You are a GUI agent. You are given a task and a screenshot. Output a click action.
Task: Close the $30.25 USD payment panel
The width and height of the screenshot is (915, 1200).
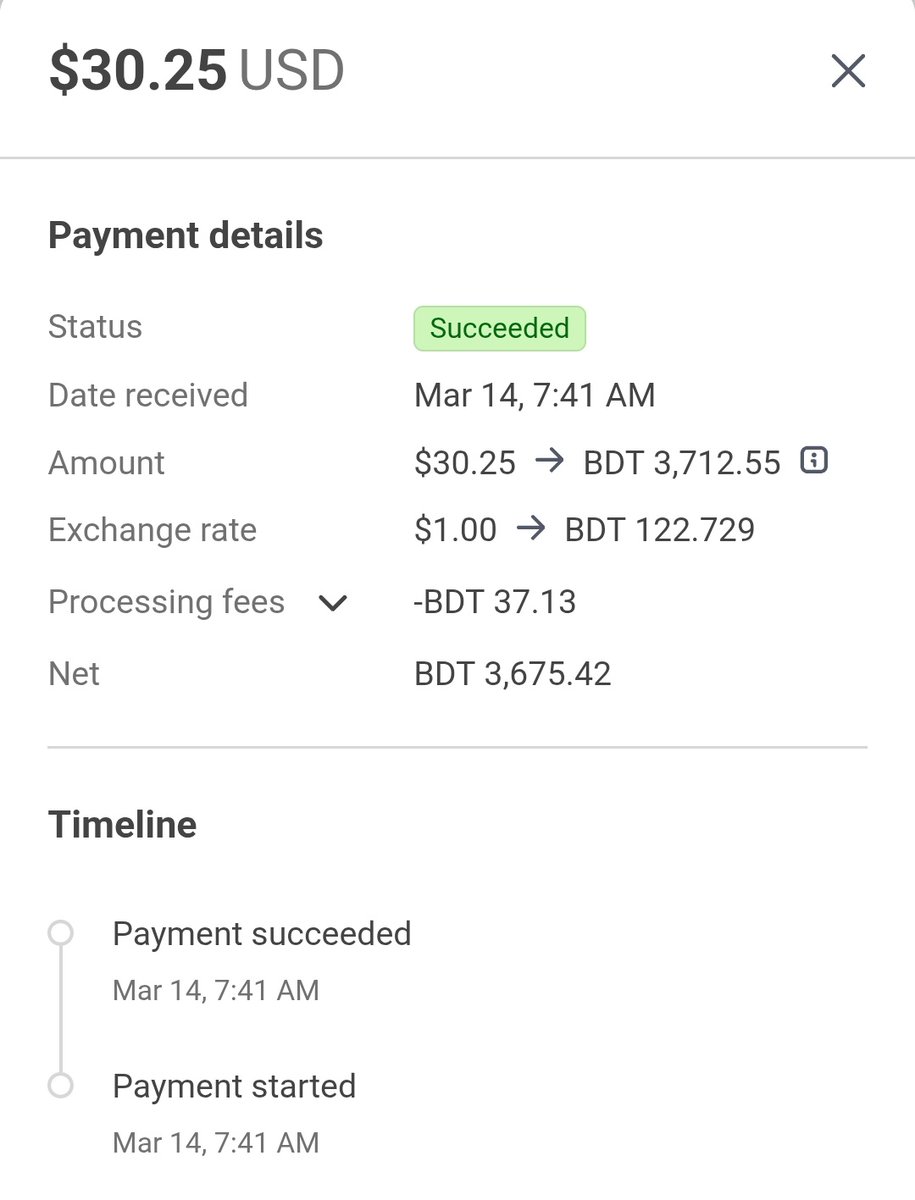[848, 71]
